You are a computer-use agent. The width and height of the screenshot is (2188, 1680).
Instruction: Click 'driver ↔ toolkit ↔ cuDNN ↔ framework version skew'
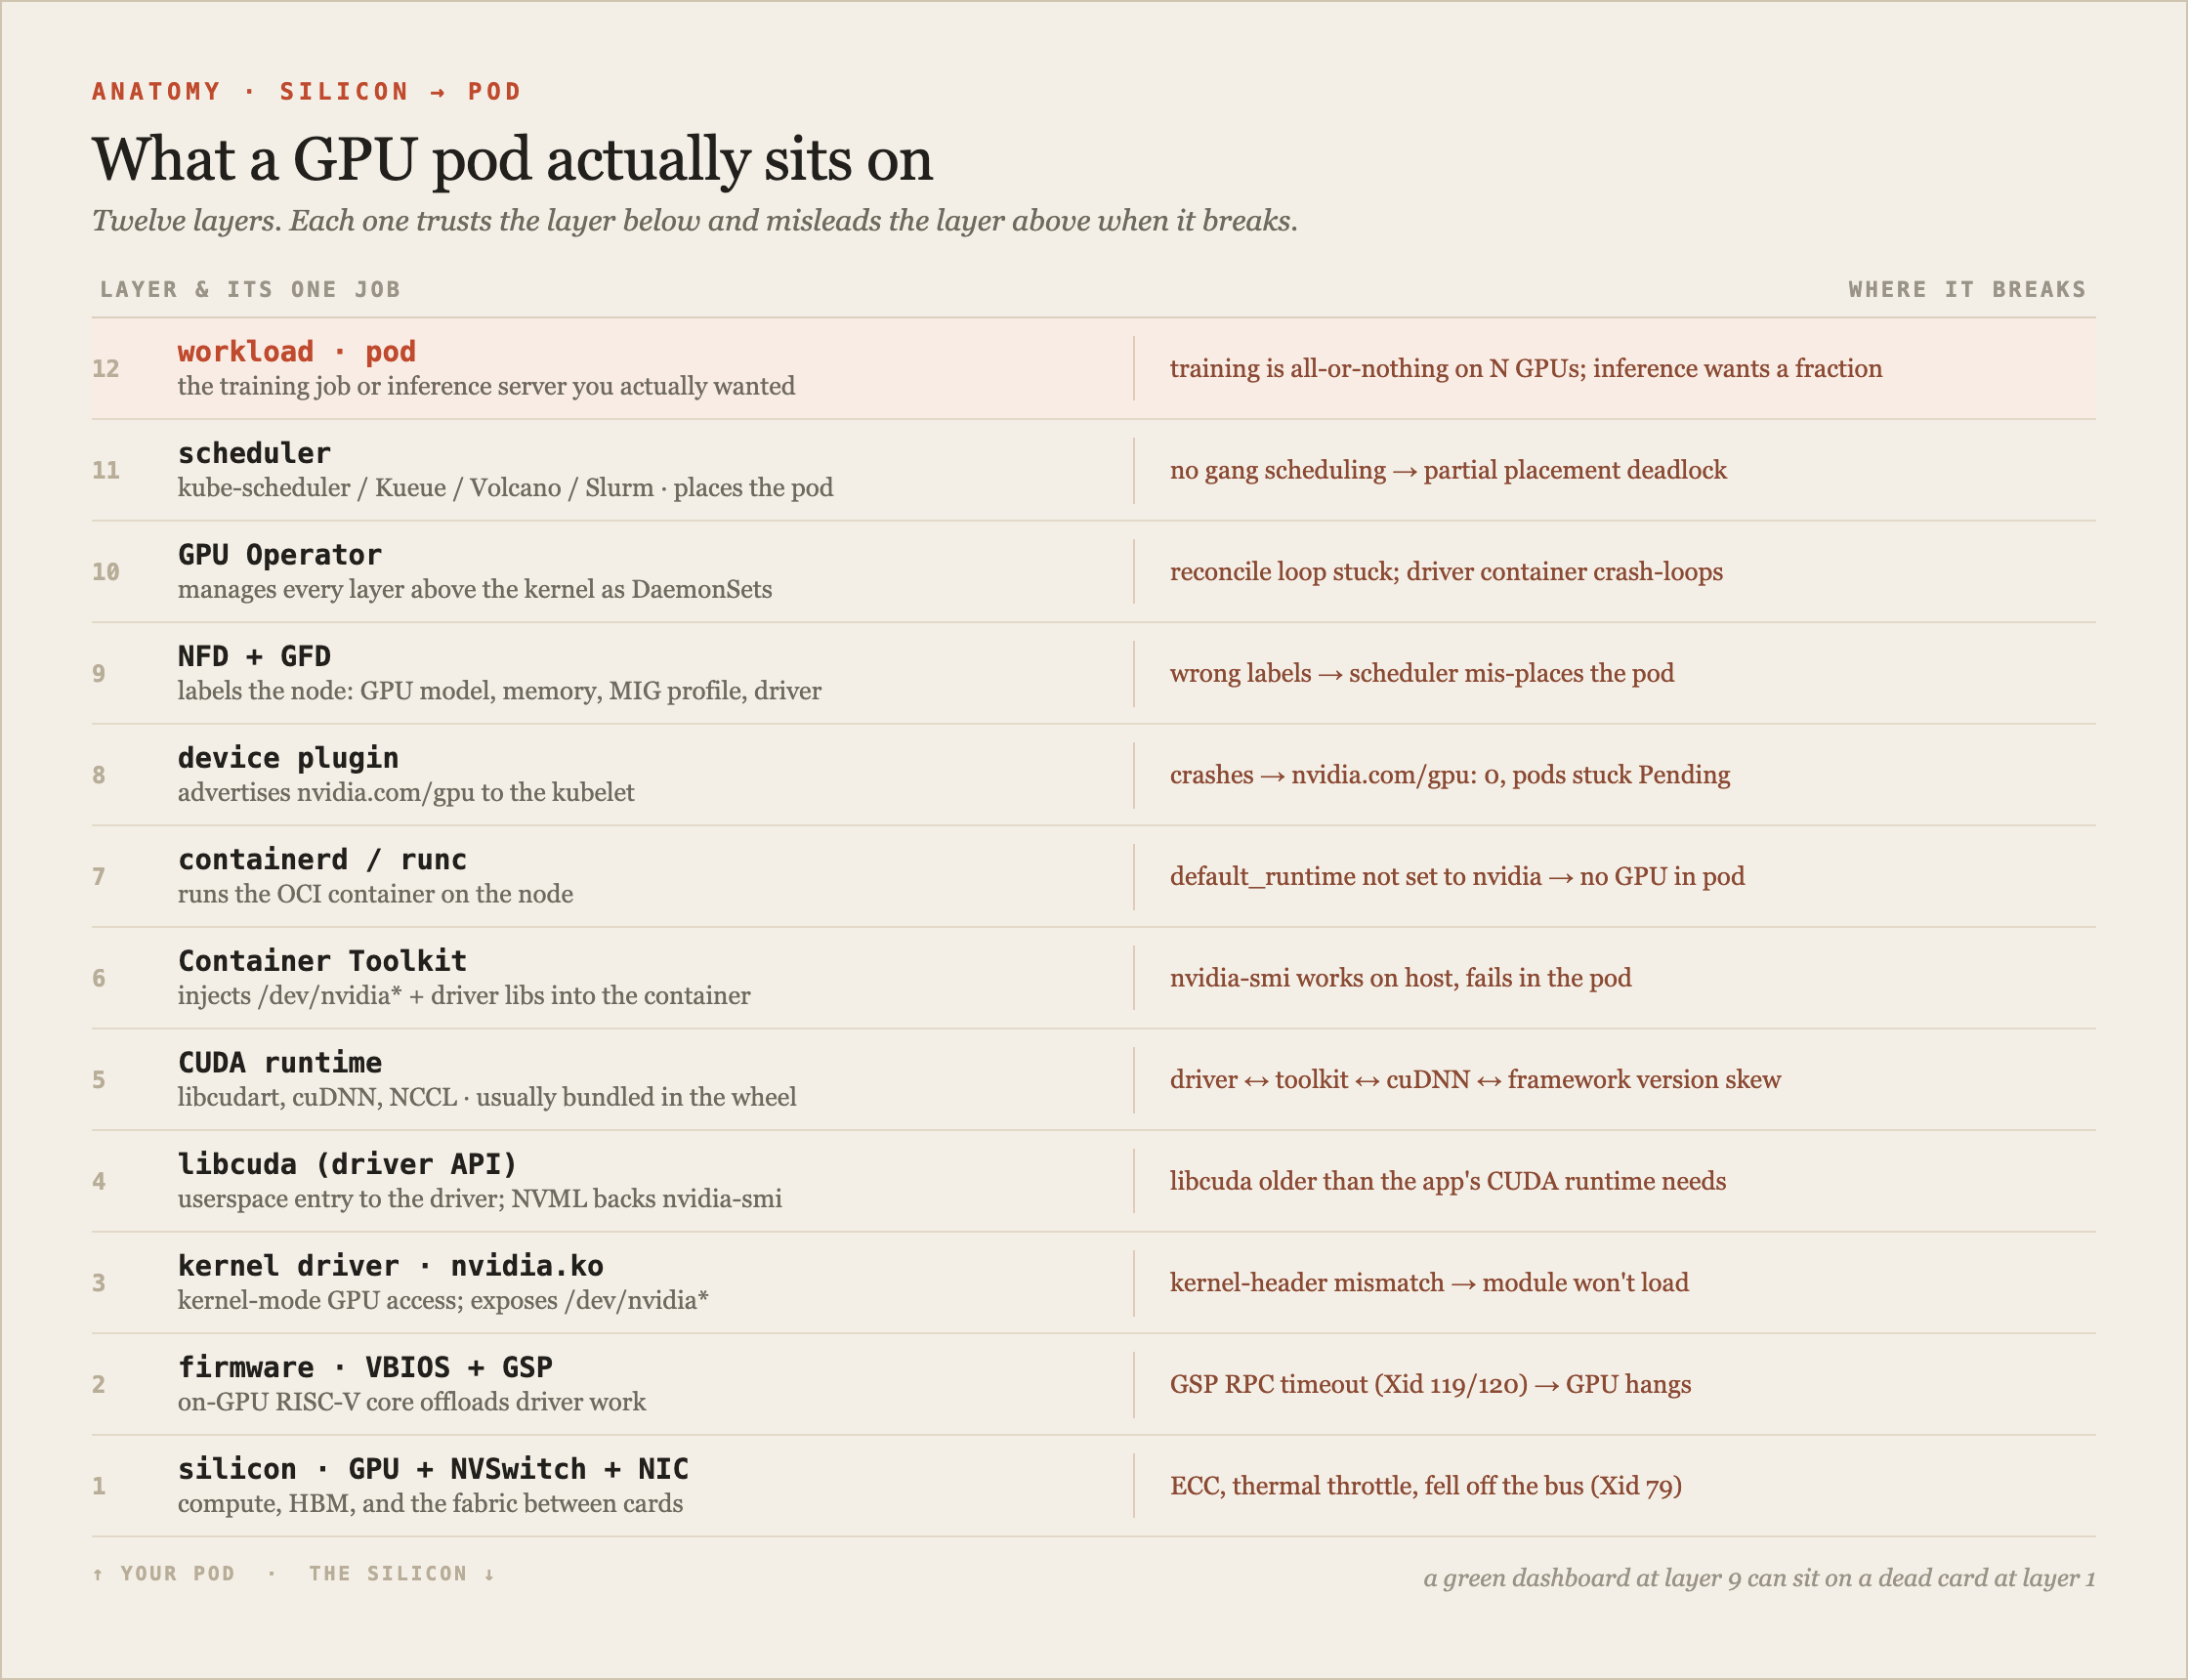point(1475,1079)
